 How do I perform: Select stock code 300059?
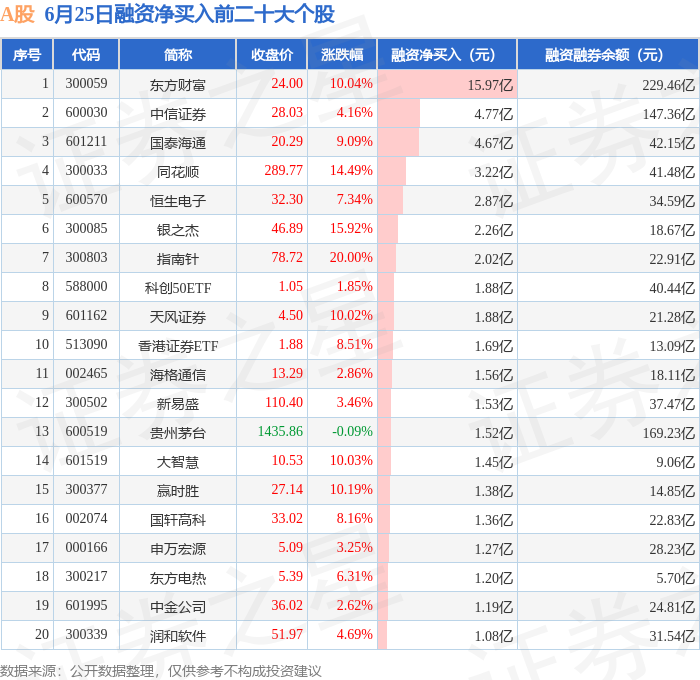(x=86, y=83)
